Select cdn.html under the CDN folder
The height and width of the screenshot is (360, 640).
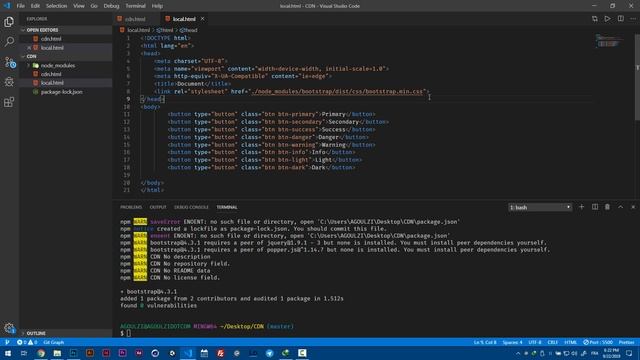[x=51, y=74]
